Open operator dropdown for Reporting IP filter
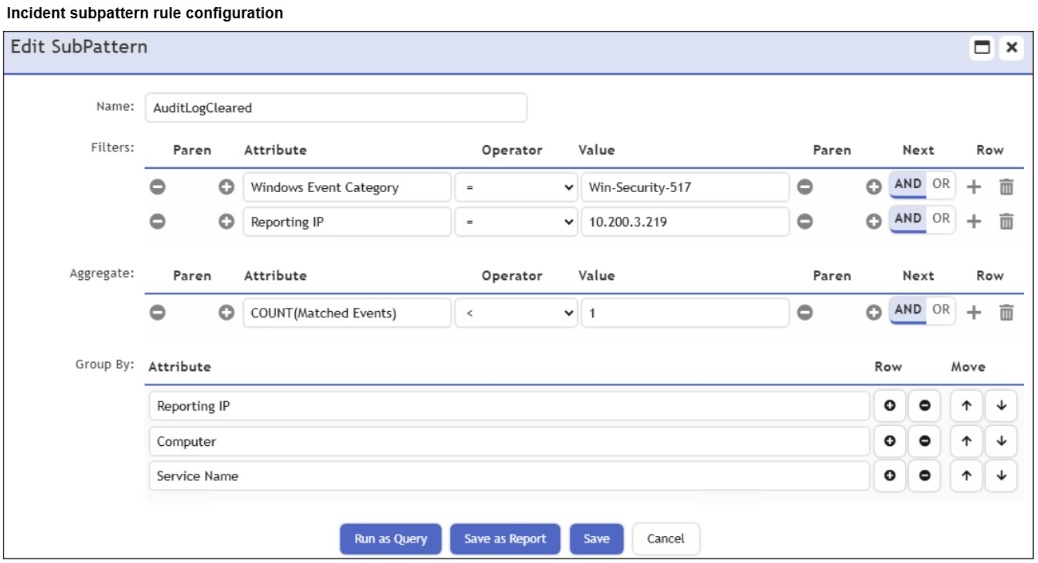Screen dimensions: 1038x563 (516, 222)
